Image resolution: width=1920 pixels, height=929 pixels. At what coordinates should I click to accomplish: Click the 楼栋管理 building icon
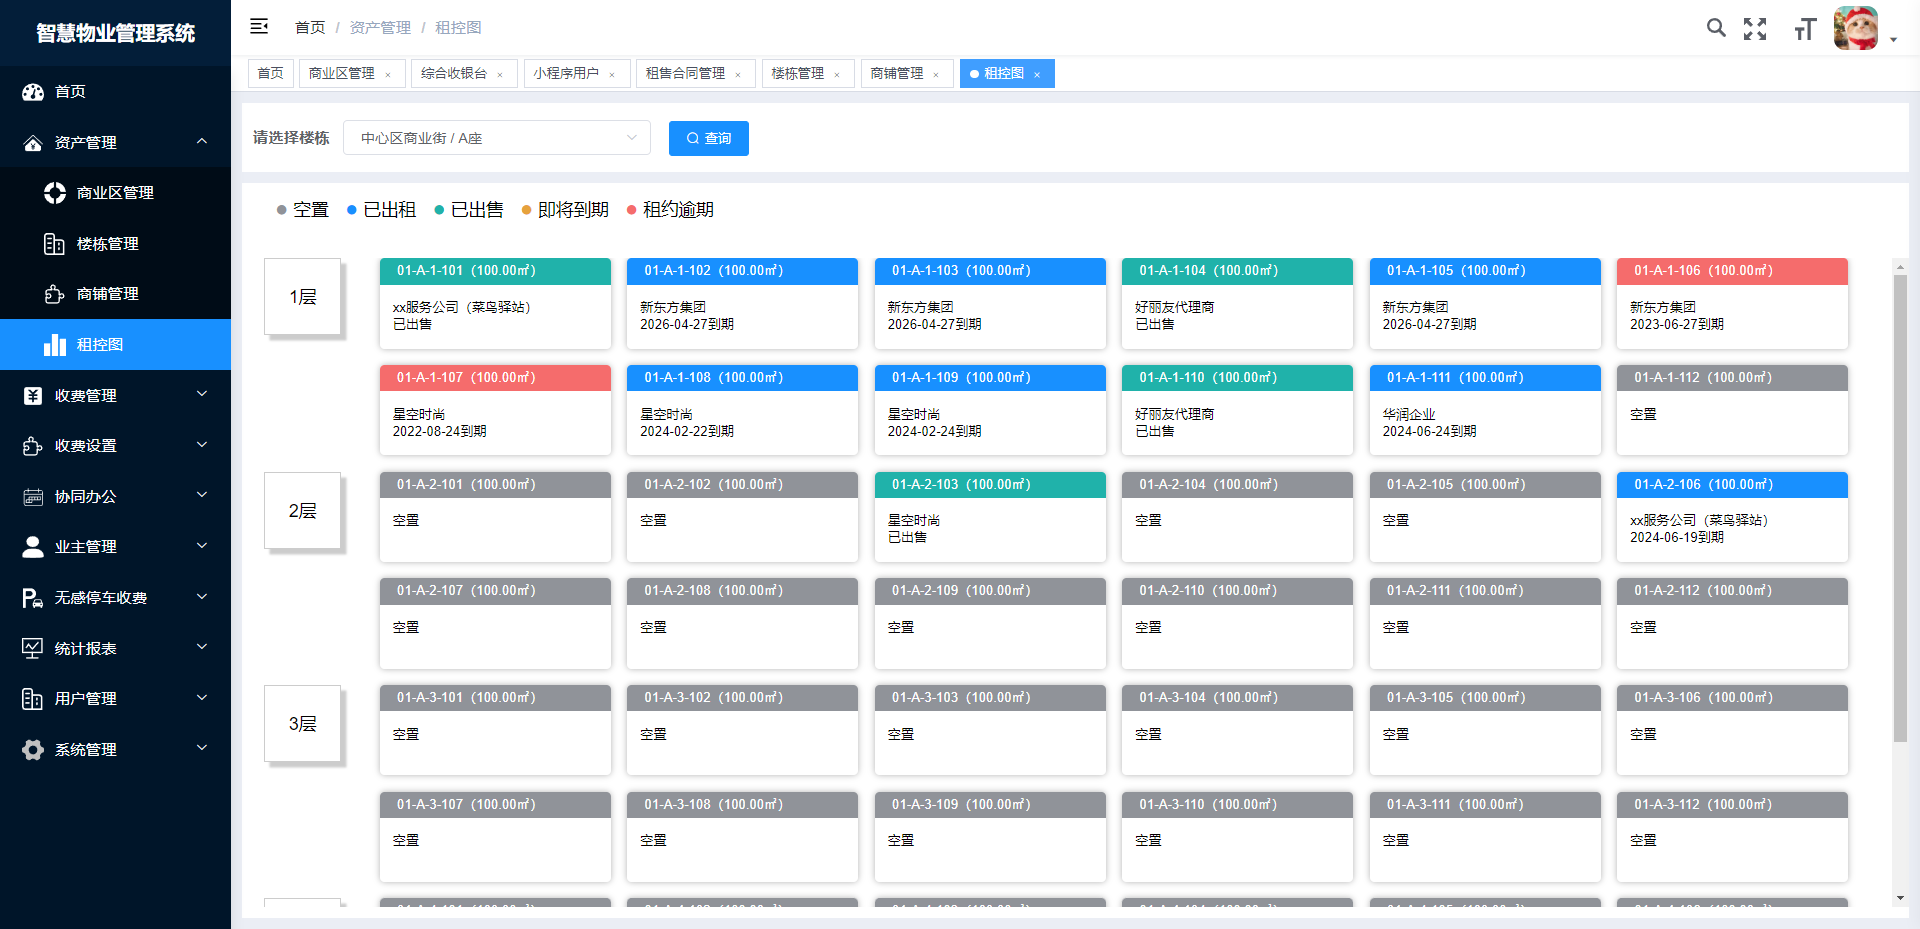[55, 244]
